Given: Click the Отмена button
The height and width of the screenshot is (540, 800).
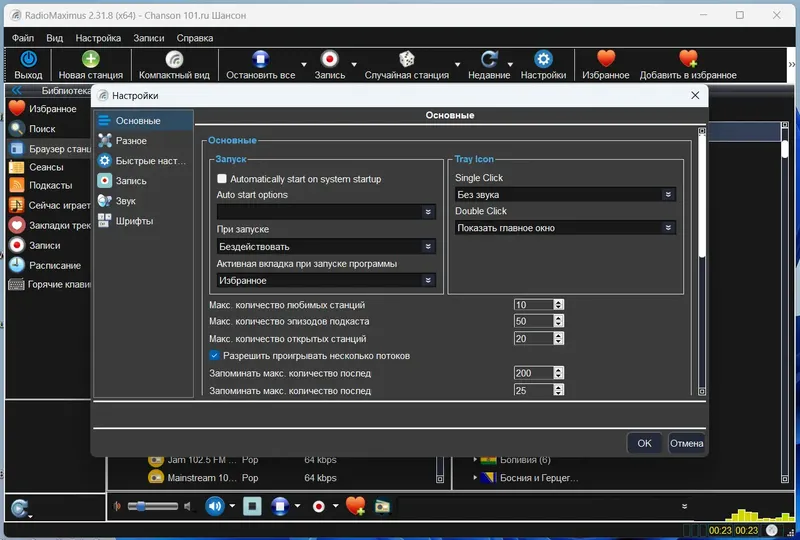Looking at the screenshot, I should coord(686,443).
